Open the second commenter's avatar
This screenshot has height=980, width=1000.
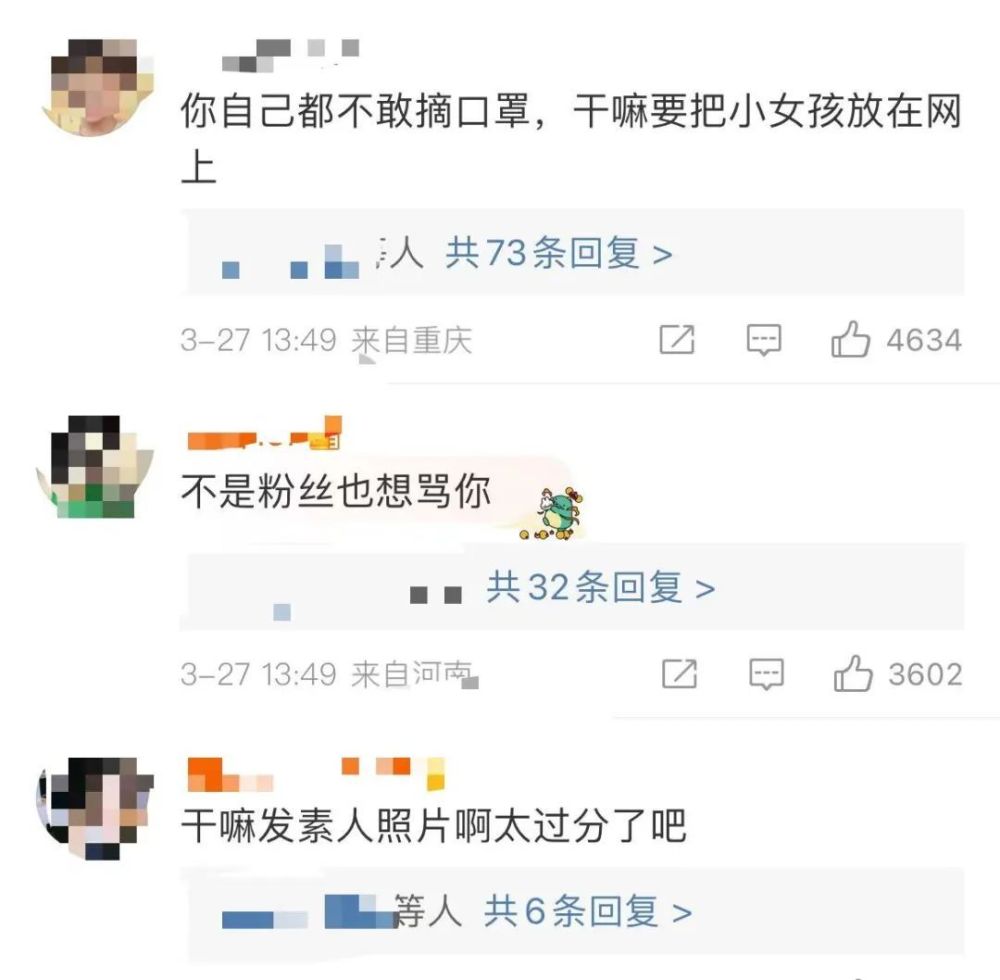96,466
